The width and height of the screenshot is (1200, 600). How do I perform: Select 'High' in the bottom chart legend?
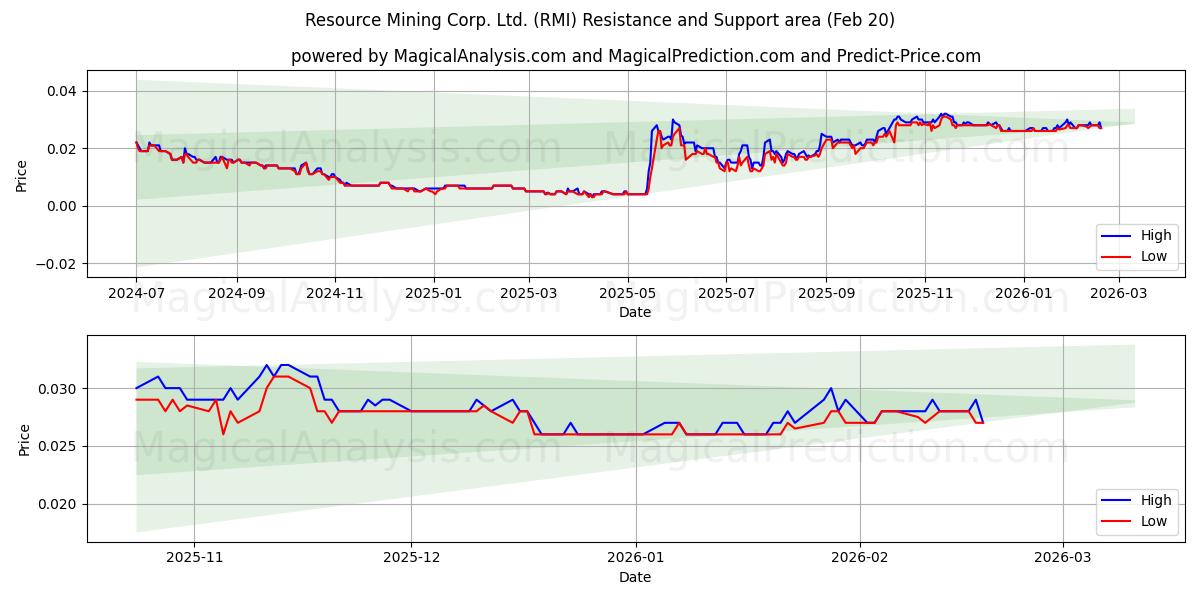pyautogui.click(x=1156, y=501)
